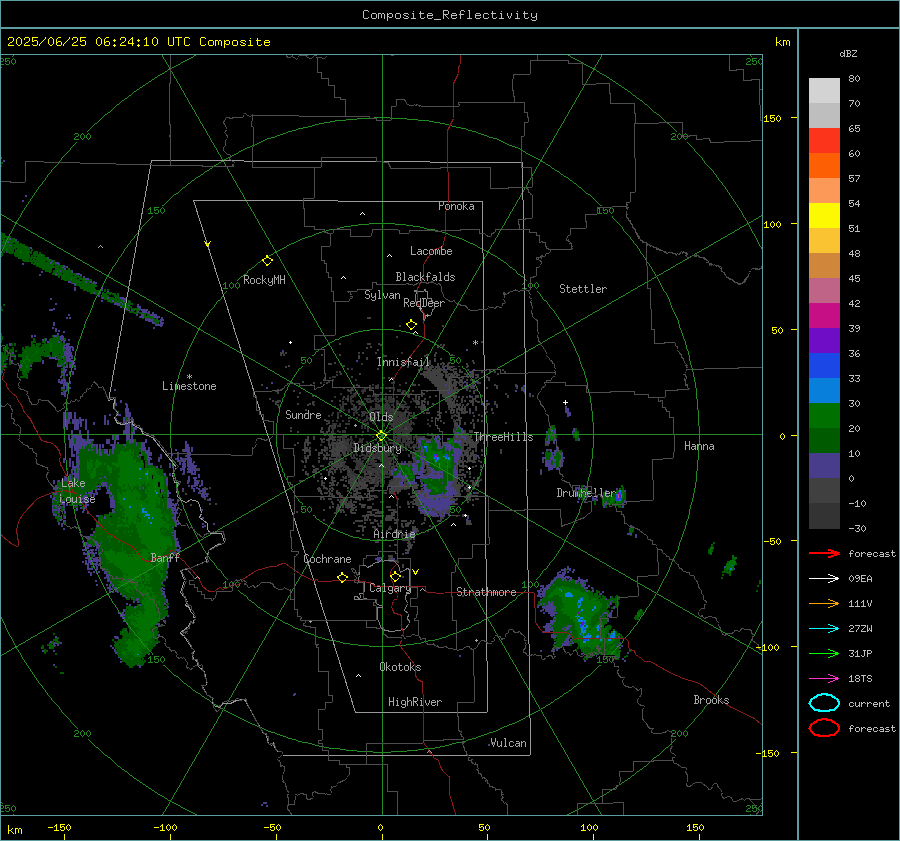This screenshot has height=841, width=900.
Task: Click the light grey swatch between 80 and 70
Action: (x=824, y=91)
